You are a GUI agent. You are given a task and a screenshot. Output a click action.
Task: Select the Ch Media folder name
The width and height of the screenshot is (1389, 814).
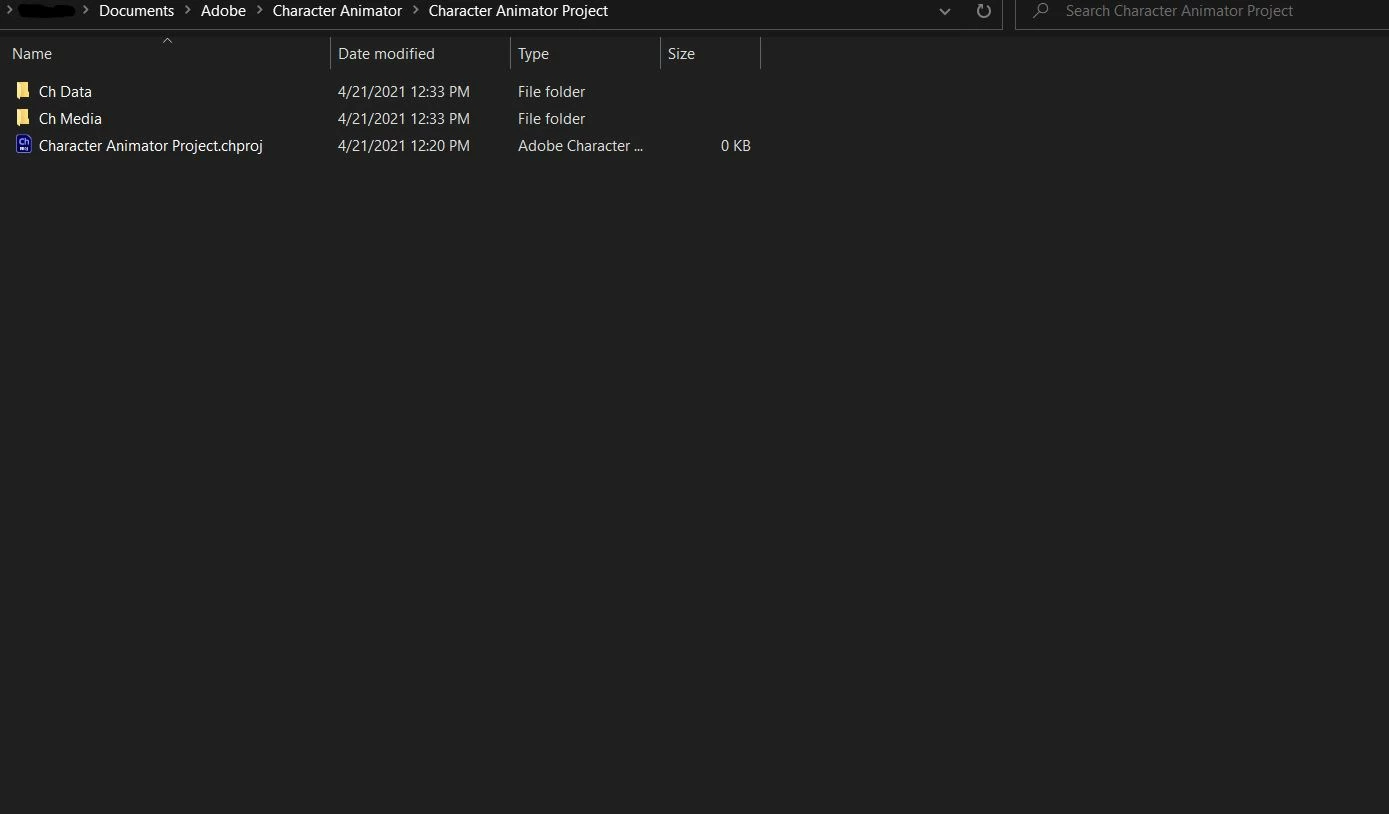70,118
